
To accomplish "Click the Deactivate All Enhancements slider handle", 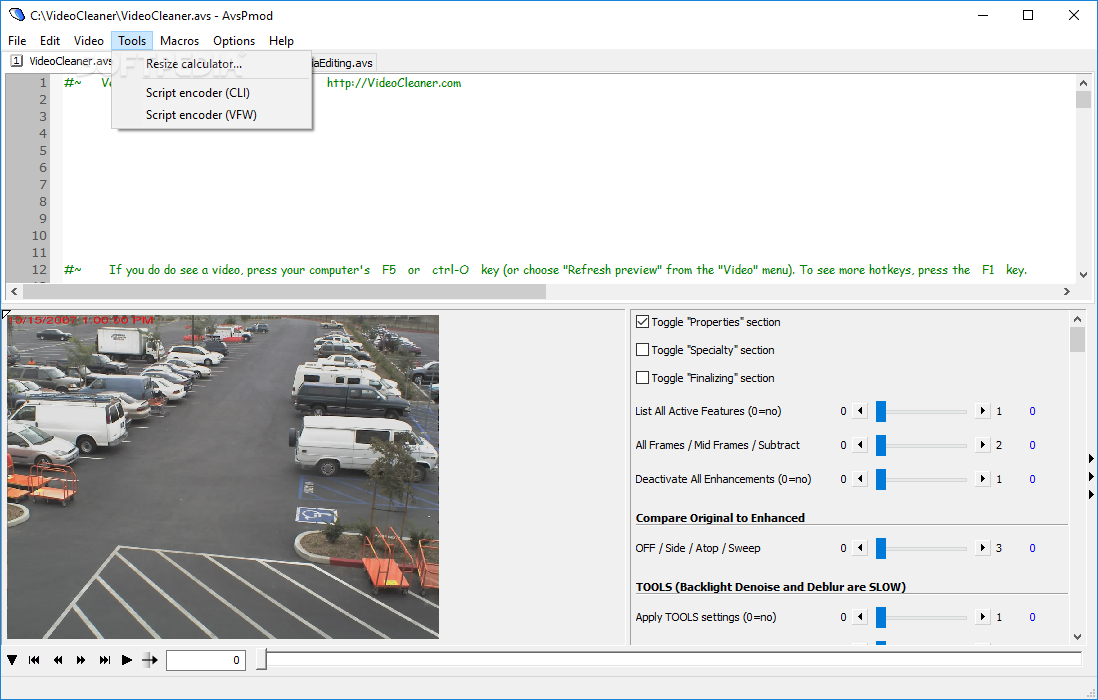I will coord(881,479).
